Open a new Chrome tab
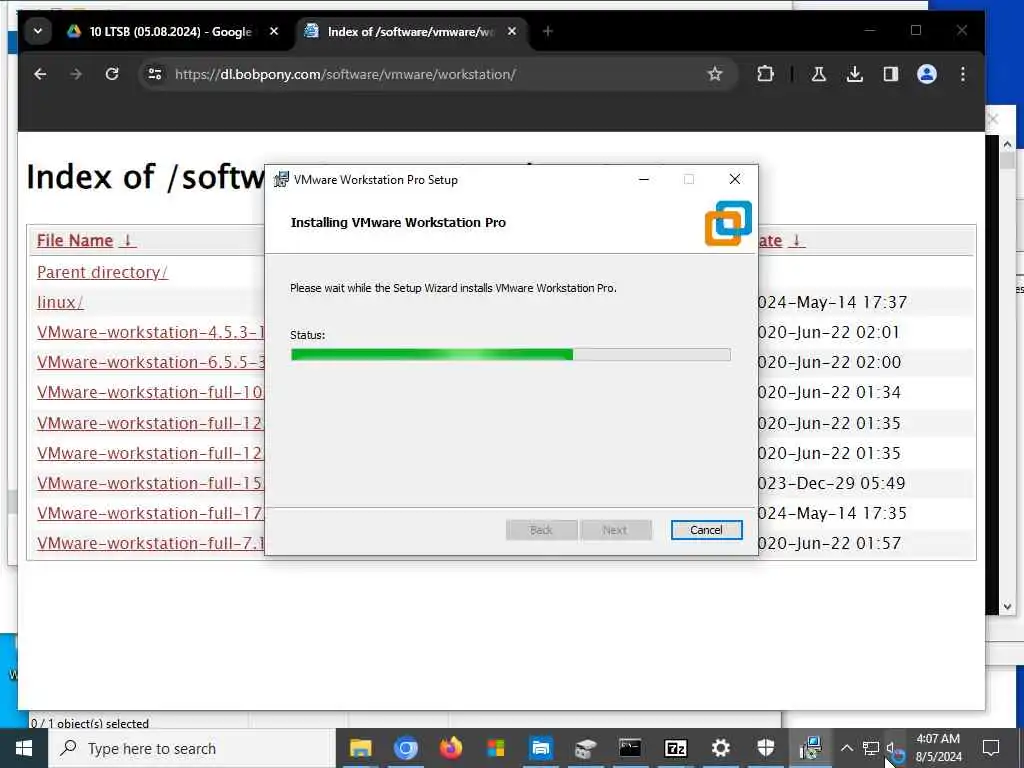Screen dimensions: 1024x768 point(548,31)
